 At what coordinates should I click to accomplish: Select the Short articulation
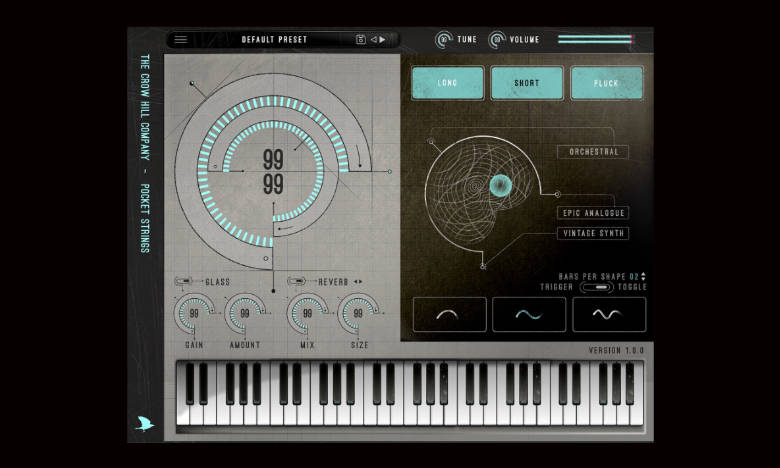[x=527, y=83]
